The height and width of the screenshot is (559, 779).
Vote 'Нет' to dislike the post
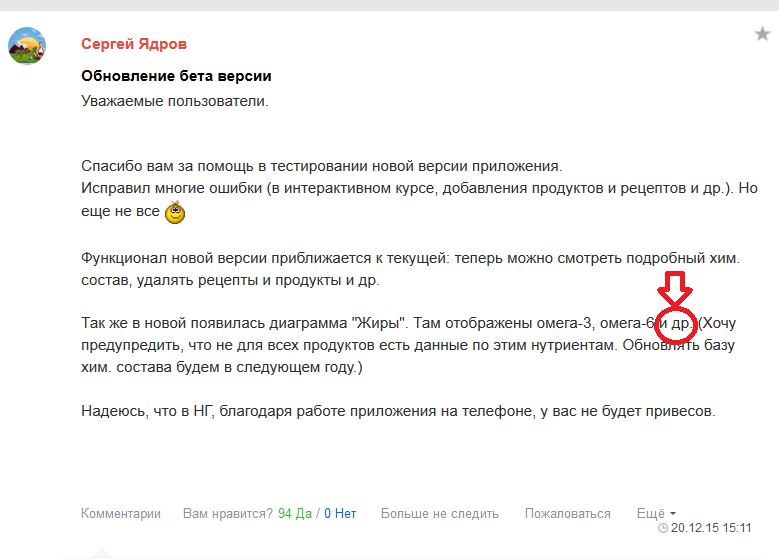pyautogui.click(x=340, y=514)
